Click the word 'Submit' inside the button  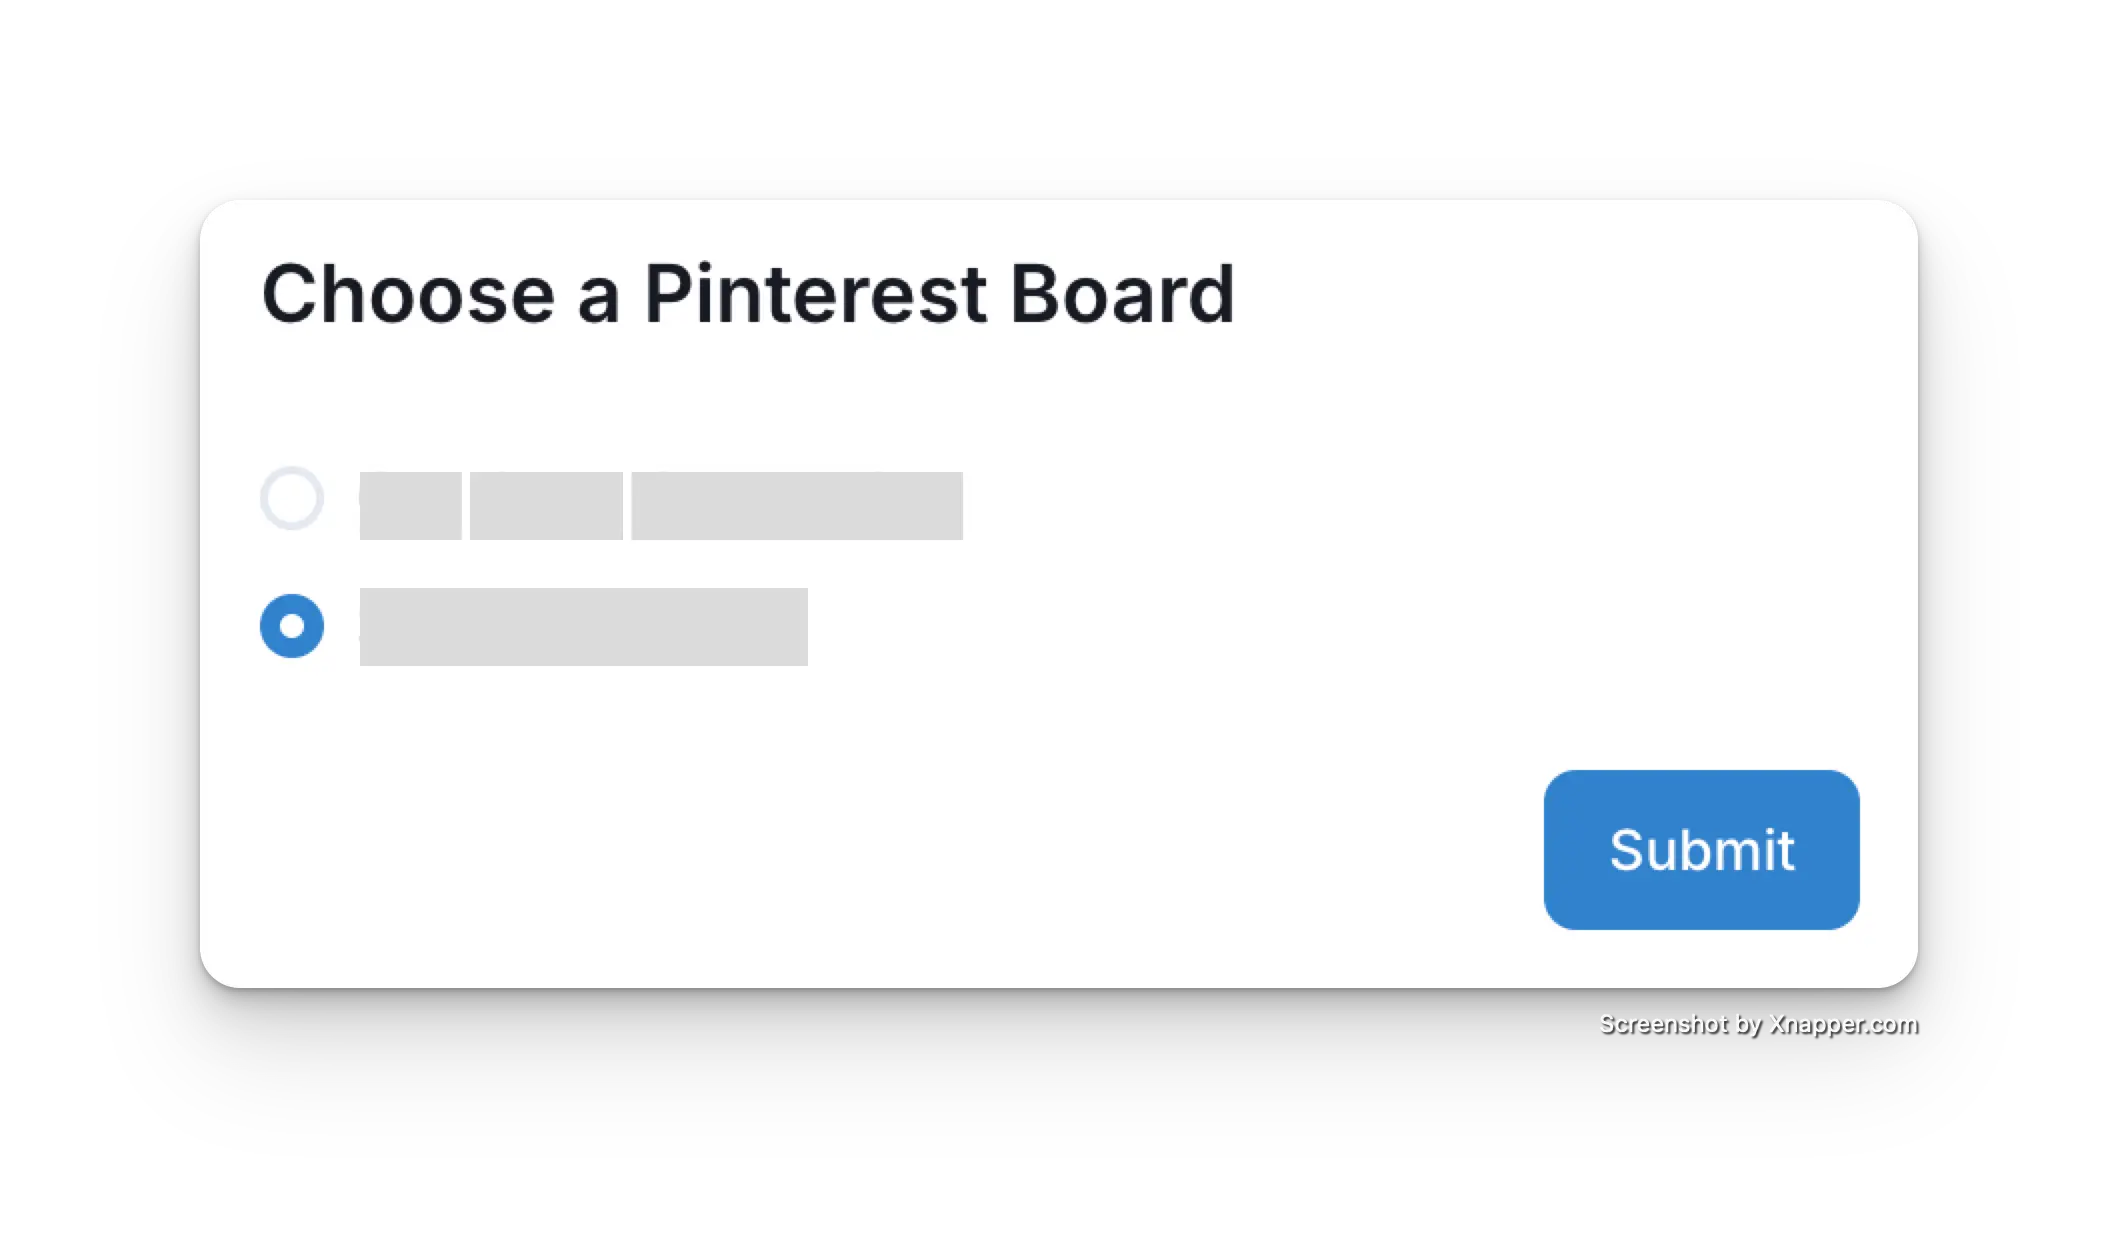tap(1700, 849)
